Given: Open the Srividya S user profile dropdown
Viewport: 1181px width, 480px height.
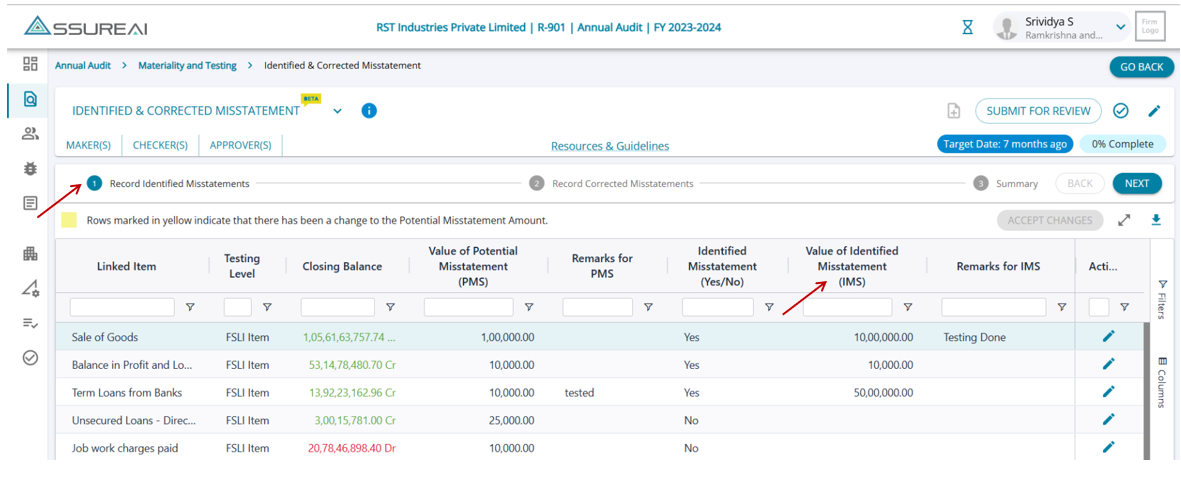Looking at the screenshot, I should point(1120,28).
